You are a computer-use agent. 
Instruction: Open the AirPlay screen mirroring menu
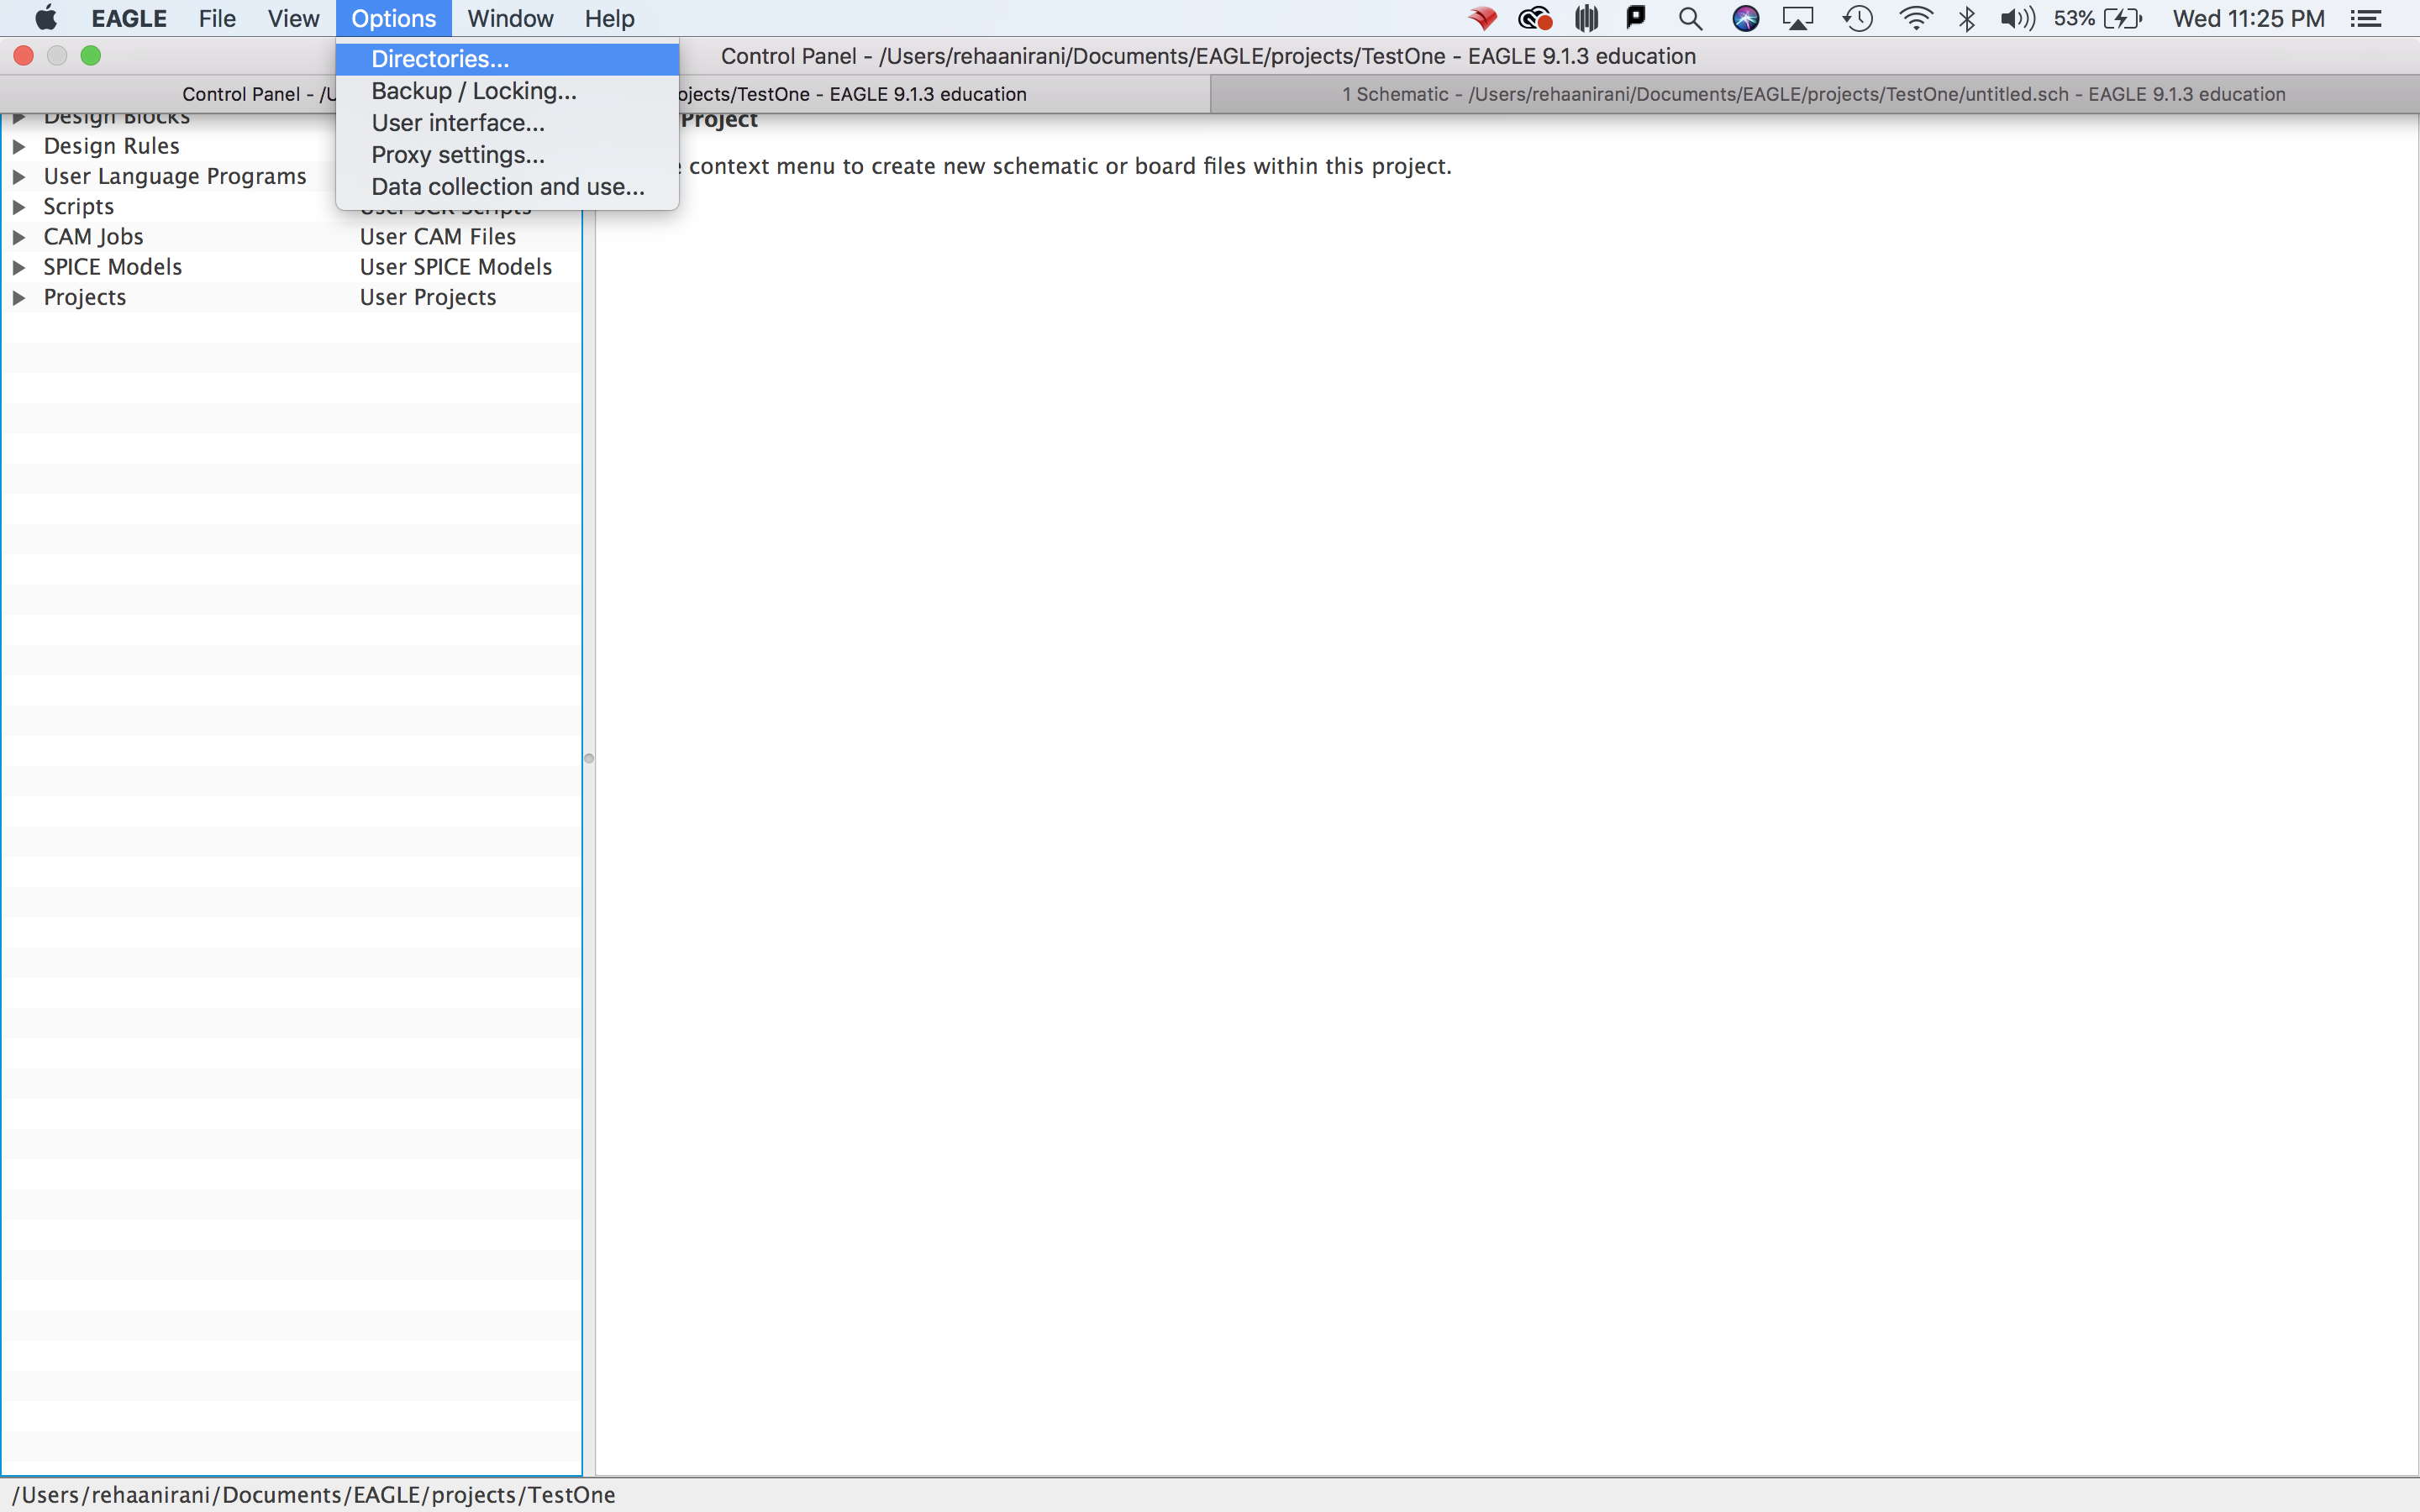point(1798,18)
